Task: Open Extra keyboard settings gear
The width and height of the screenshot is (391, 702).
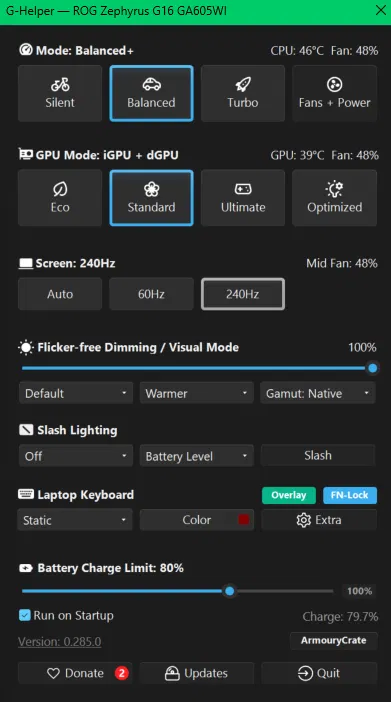Action: 319,520
